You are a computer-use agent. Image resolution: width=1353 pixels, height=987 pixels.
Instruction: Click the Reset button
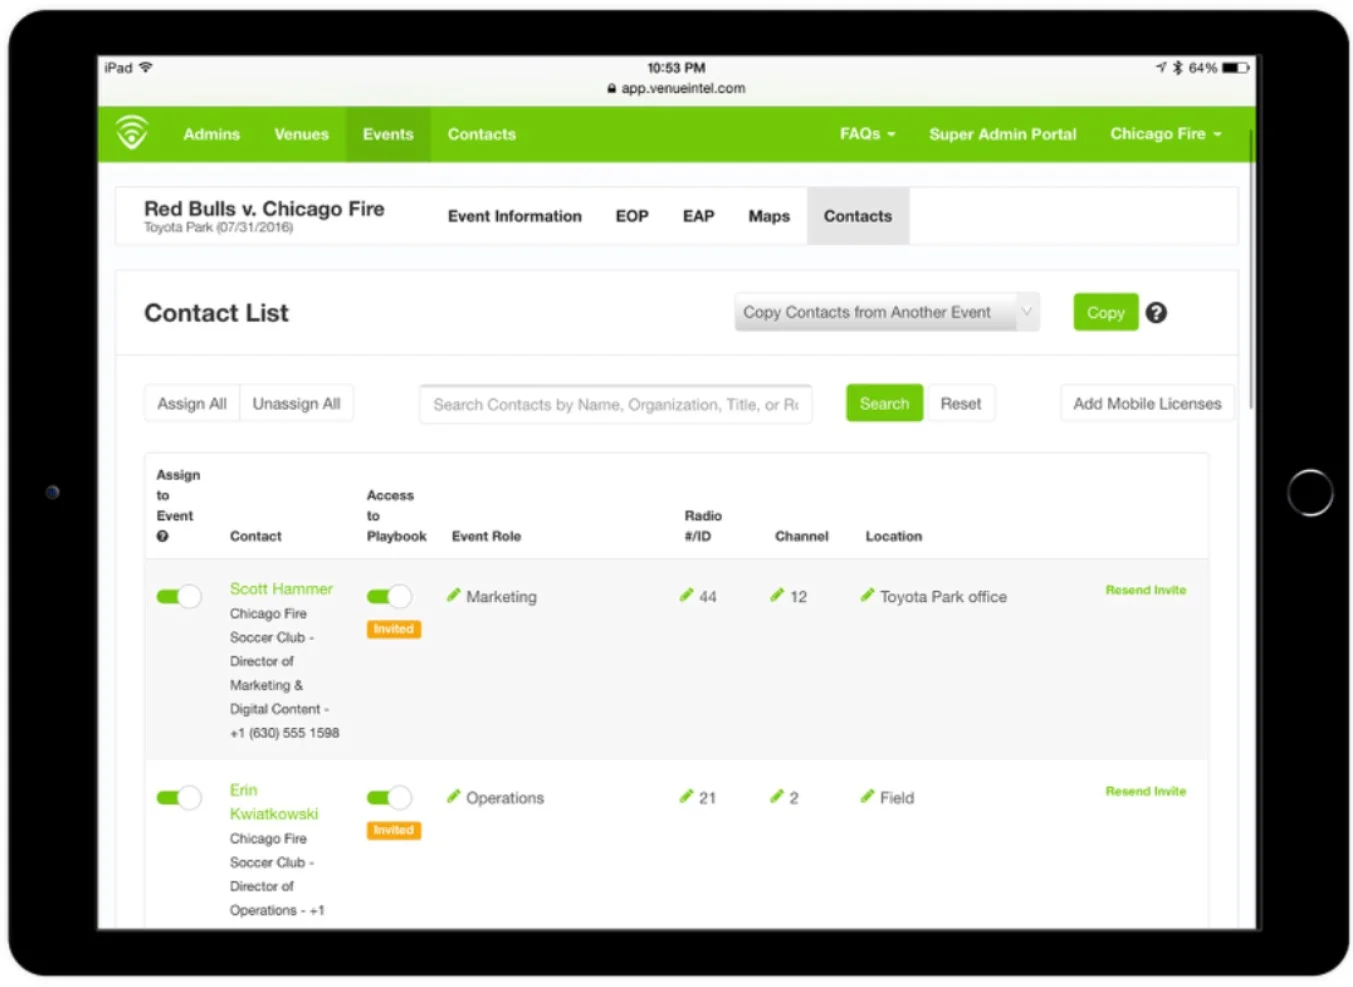pos(961,403)
